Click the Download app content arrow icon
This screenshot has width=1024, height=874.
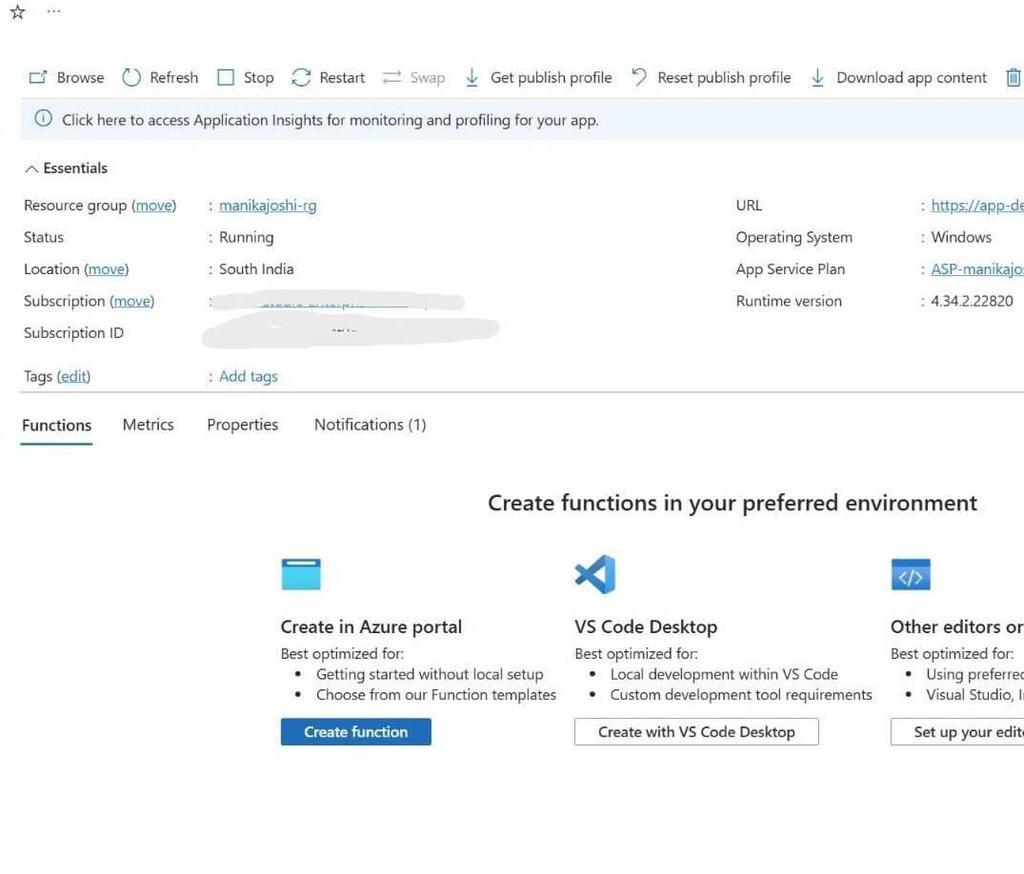[818, 78]
